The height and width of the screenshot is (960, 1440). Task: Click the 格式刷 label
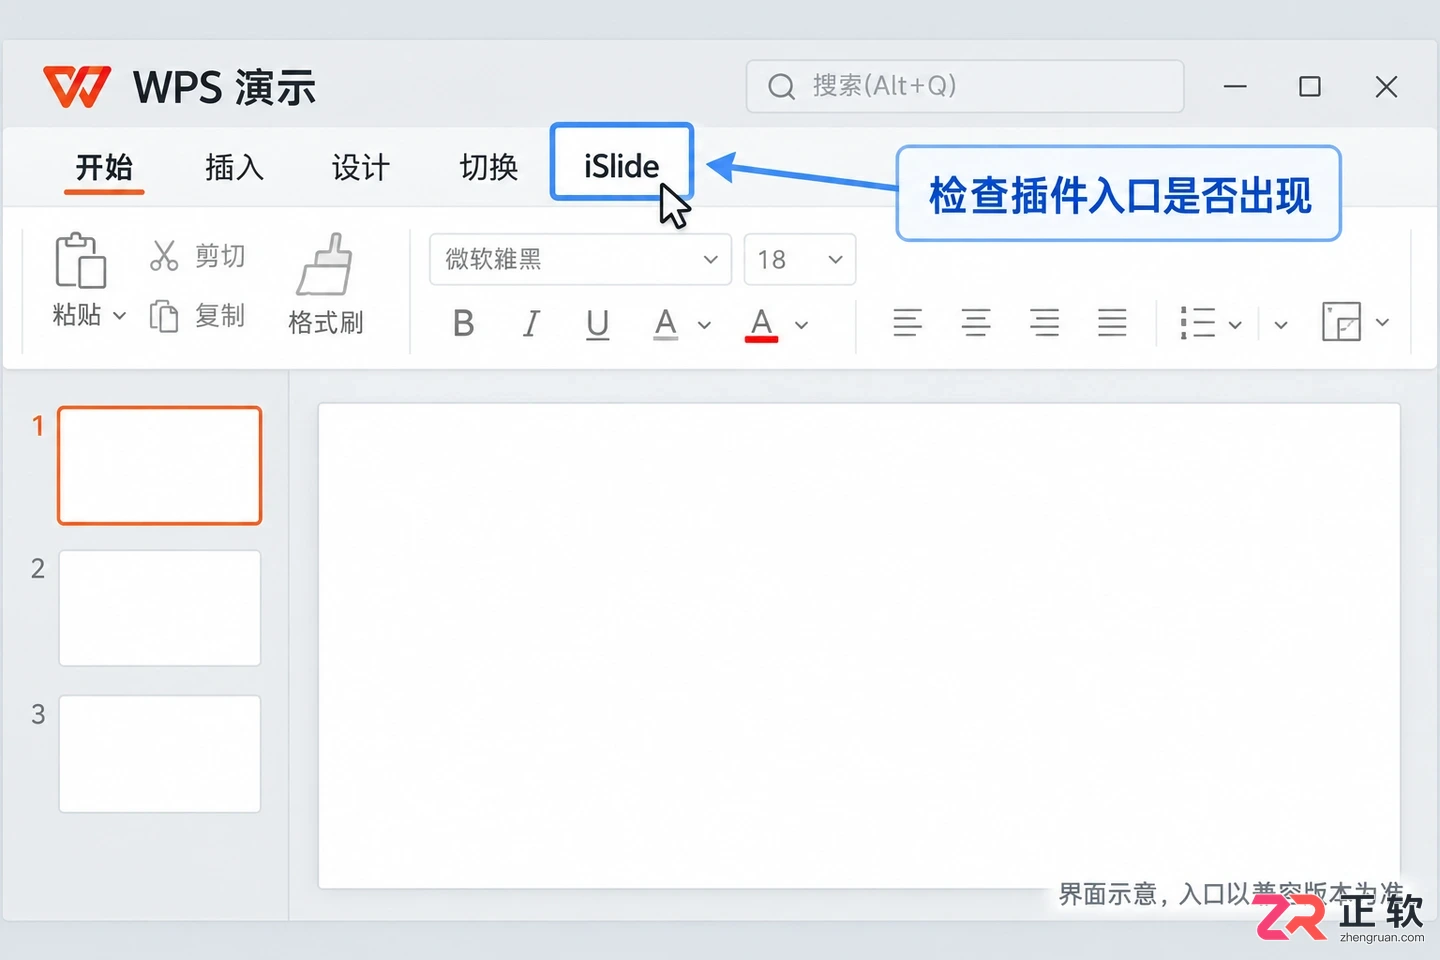point(326,322)
